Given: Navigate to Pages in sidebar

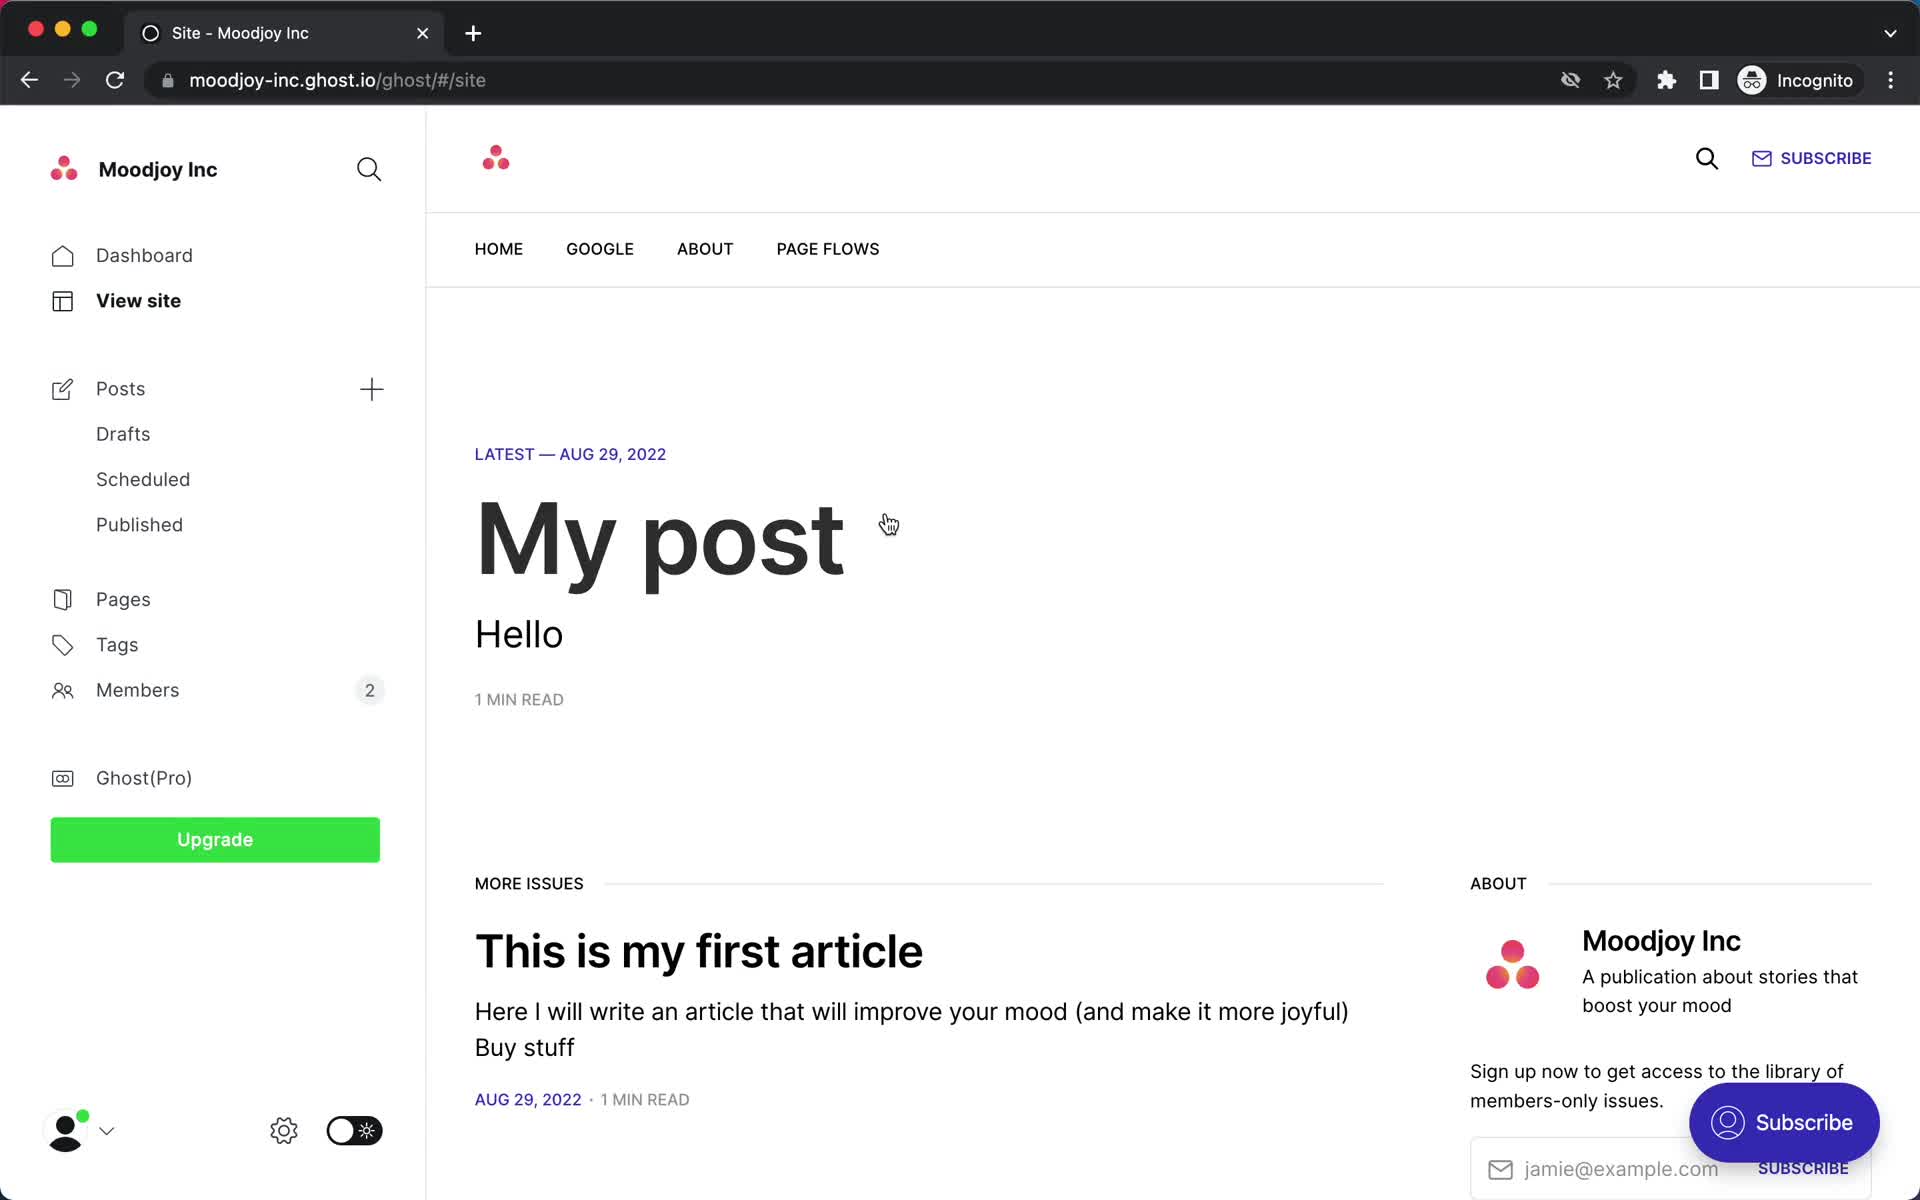Looking at the screenshot, I should (x=123, y=599).
